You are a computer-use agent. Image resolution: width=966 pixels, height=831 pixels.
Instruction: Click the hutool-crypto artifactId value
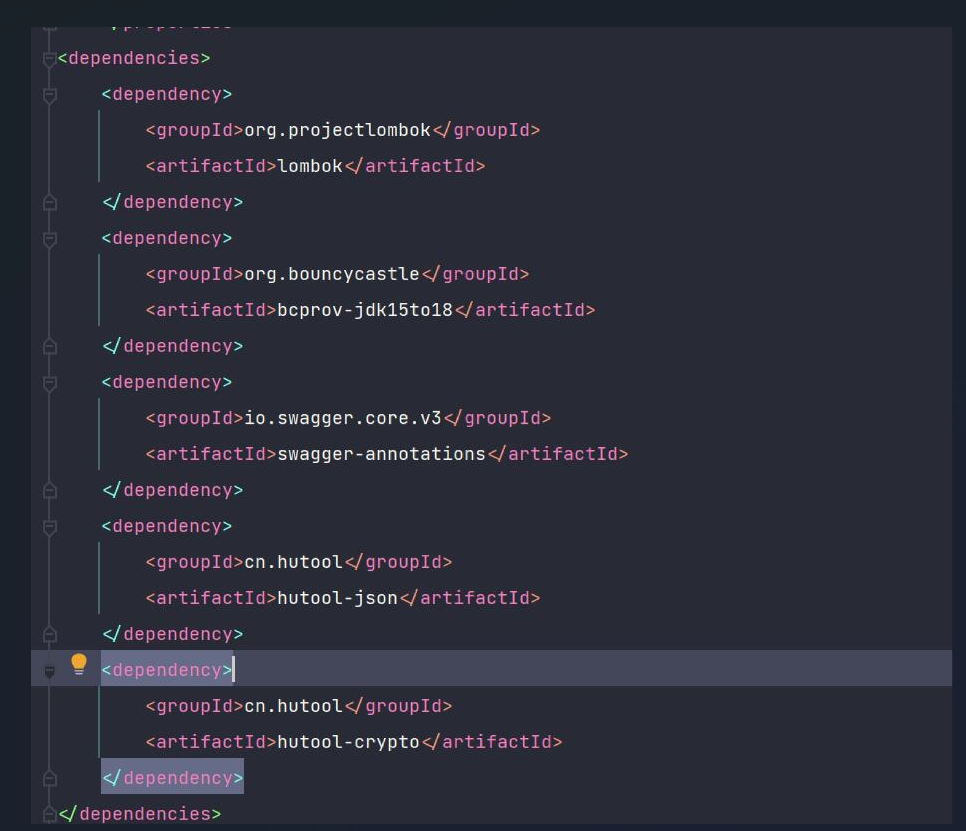(x=348, y=742)
